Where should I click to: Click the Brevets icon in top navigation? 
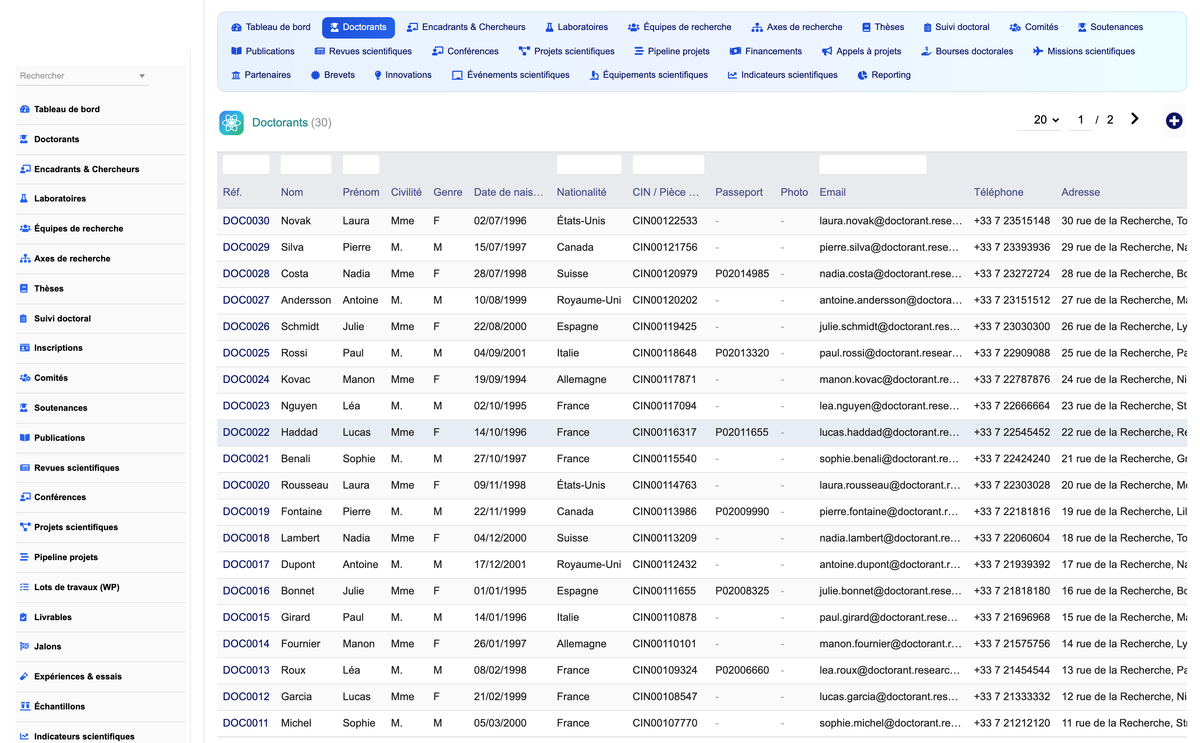click(315, 75)
